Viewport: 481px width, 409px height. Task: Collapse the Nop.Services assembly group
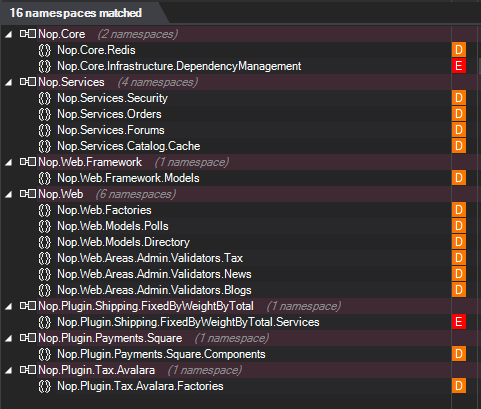click(9, 82)
